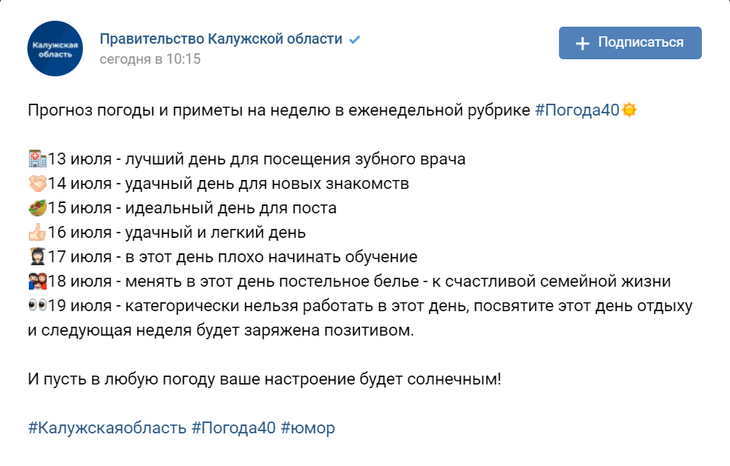Click the salad emoji before 15 июля
The height and width of the screenshot is (466, 730).
click(38, 208)
